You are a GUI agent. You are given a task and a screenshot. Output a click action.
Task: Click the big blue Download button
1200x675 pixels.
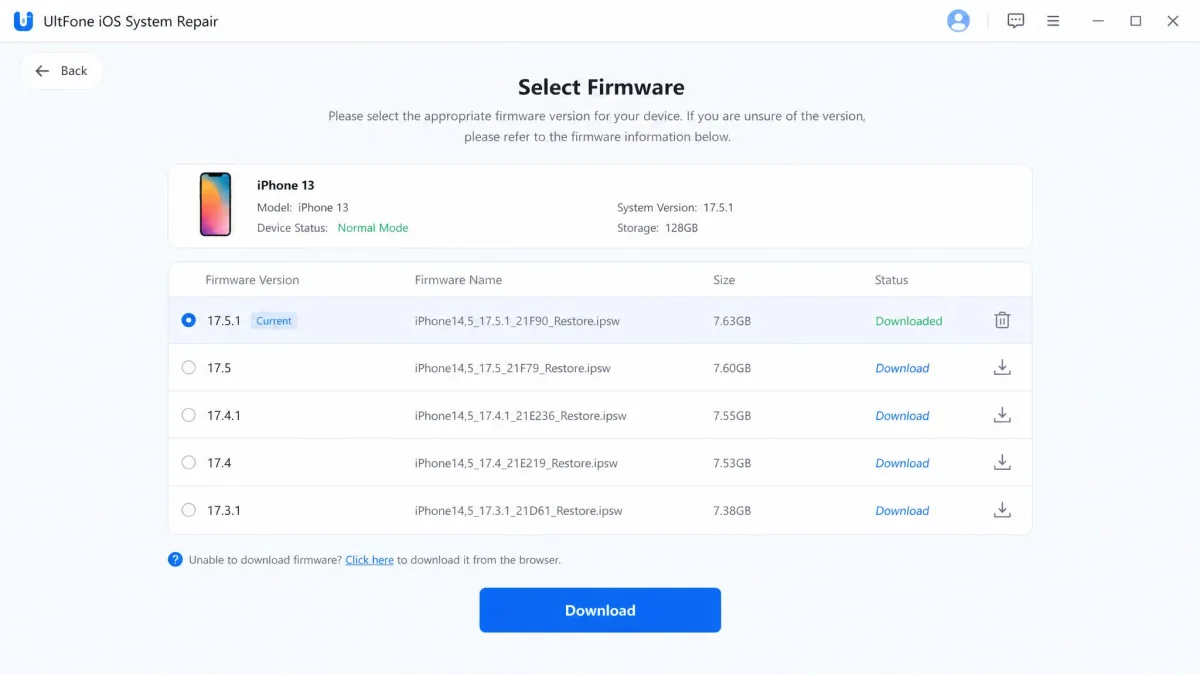[600, 610]
